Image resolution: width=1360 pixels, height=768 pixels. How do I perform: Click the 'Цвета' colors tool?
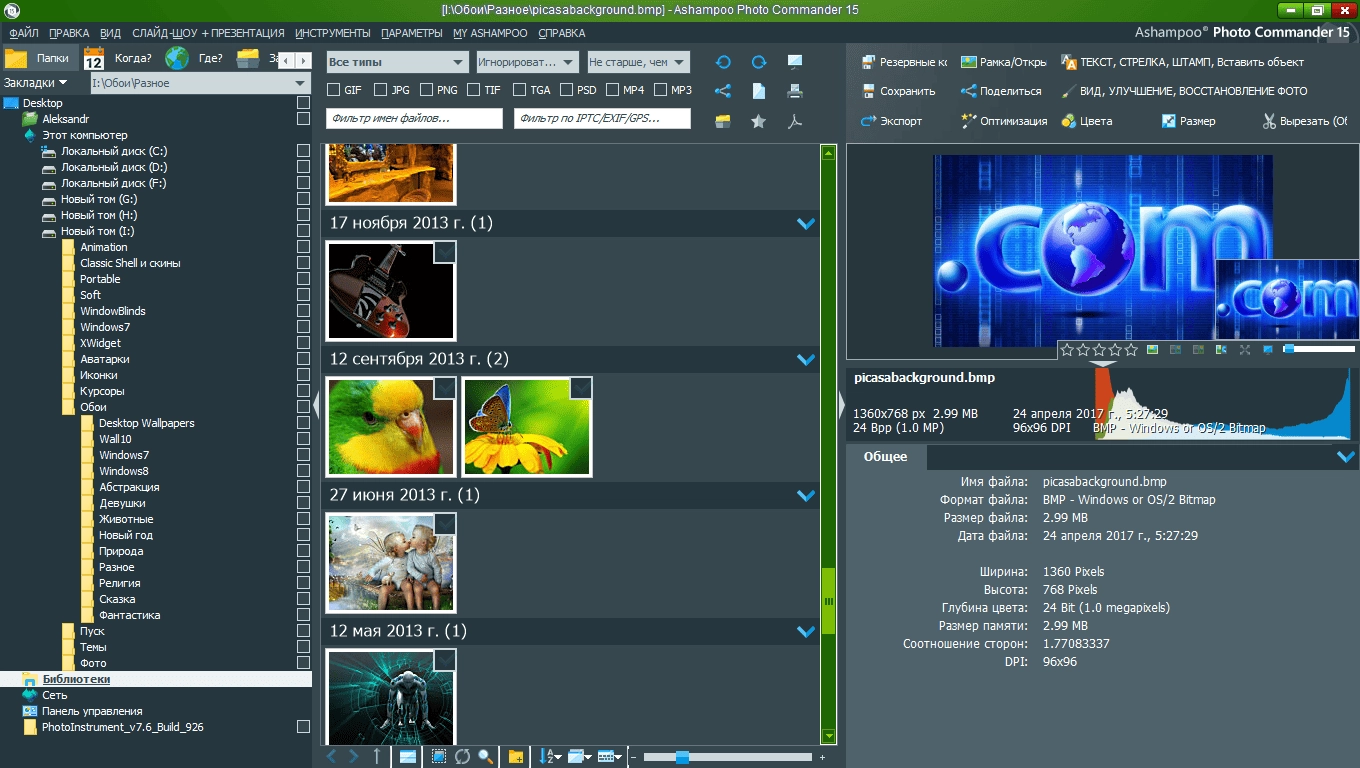[x=1086, y=121]
